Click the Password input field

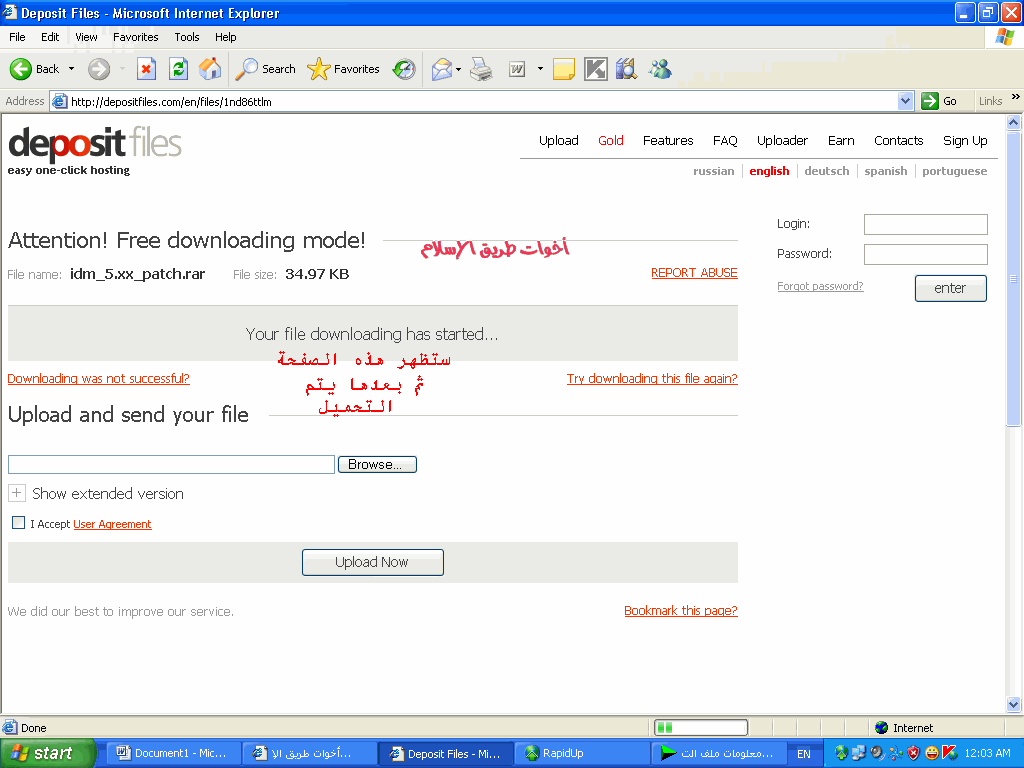click(x=925, y=254)
